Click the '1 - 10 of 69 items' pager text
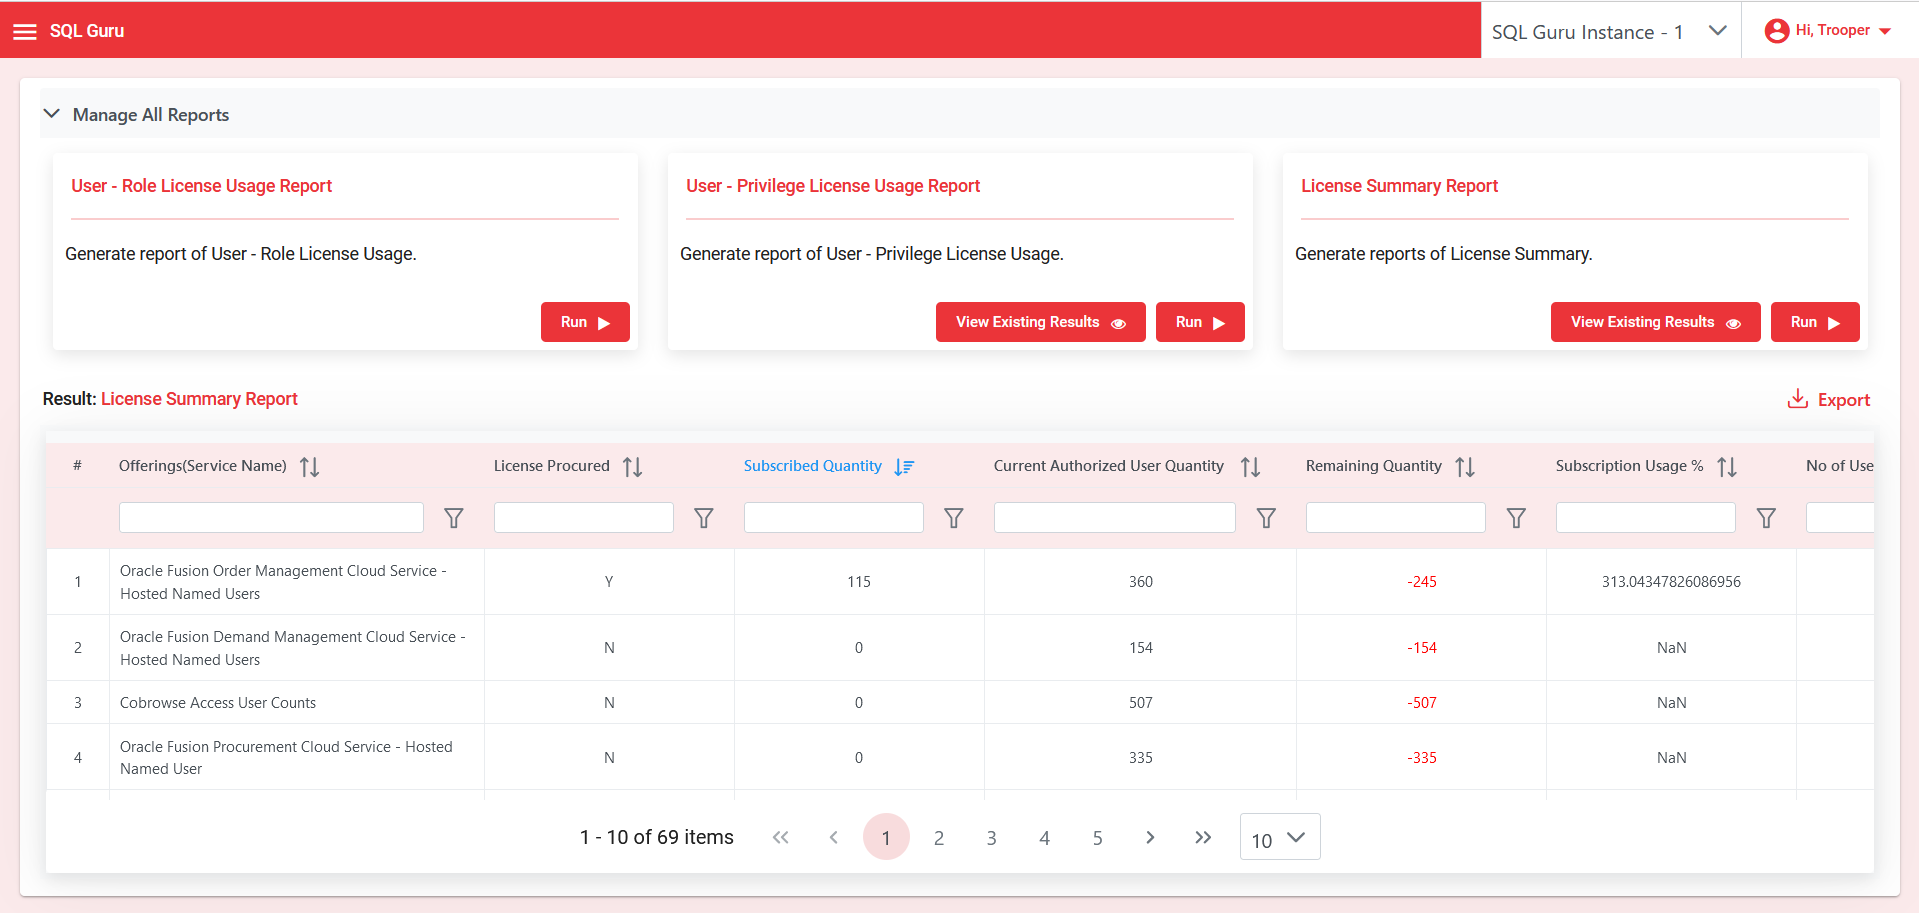The width and height of the screenshot is (1919, 913). 657,837
